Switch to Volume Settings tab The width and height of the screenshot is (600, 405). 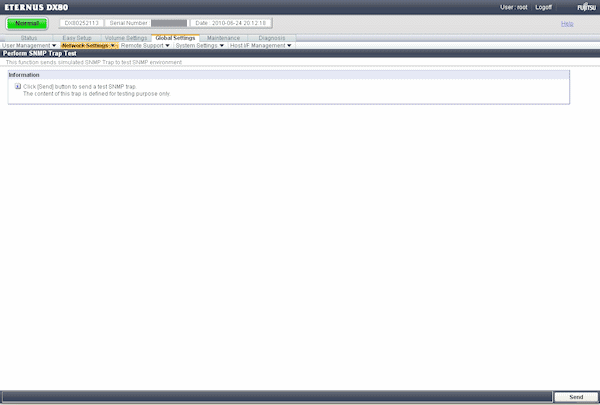click(x=126, y=38)
